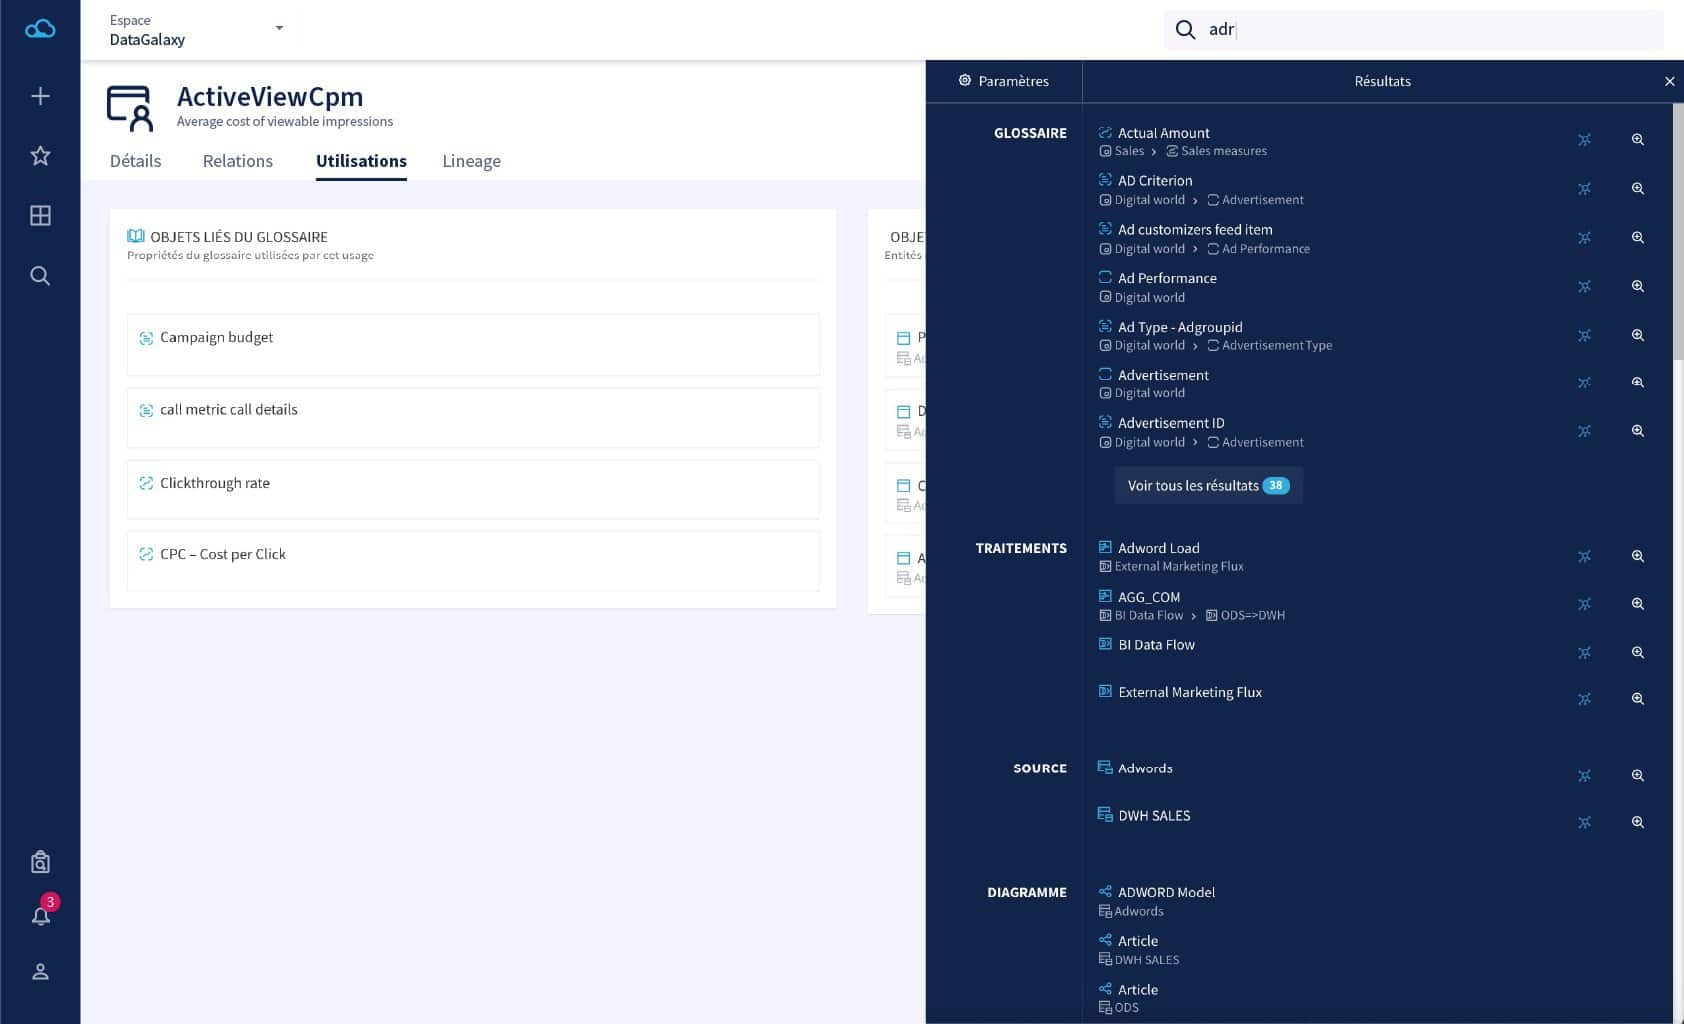
Task: Open the Relations tab
Action: coord(237,161)
